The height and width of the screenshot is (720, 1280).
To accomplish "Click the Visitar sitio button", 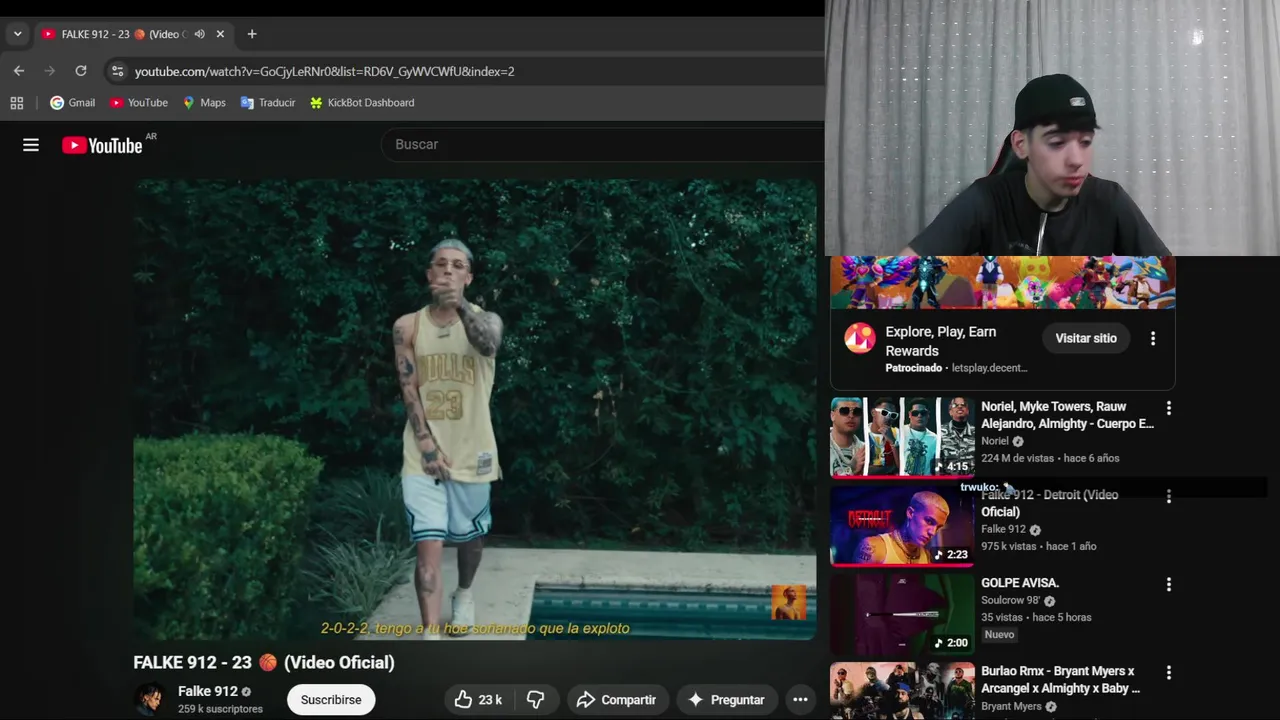I will coord(1086,338).
